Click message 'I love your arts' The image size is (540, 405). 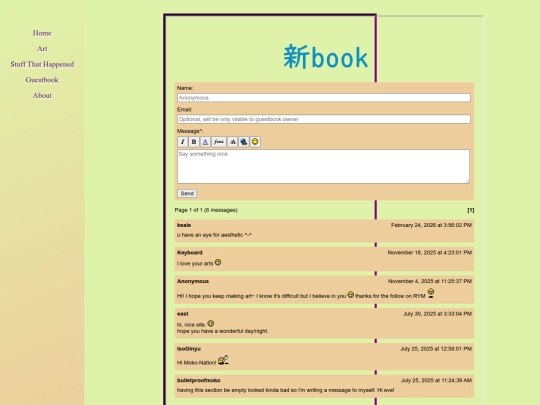pyautogui.click(x=195, y=264)
